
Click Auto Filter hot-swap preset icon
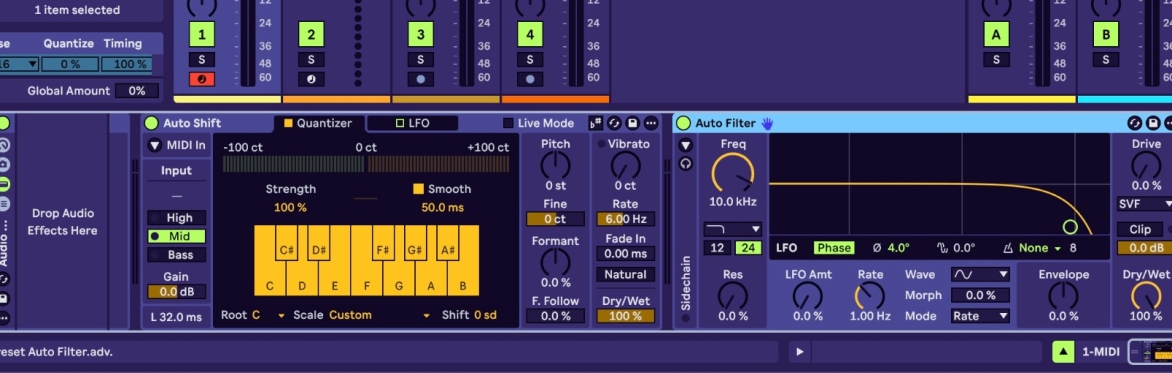1135,123
